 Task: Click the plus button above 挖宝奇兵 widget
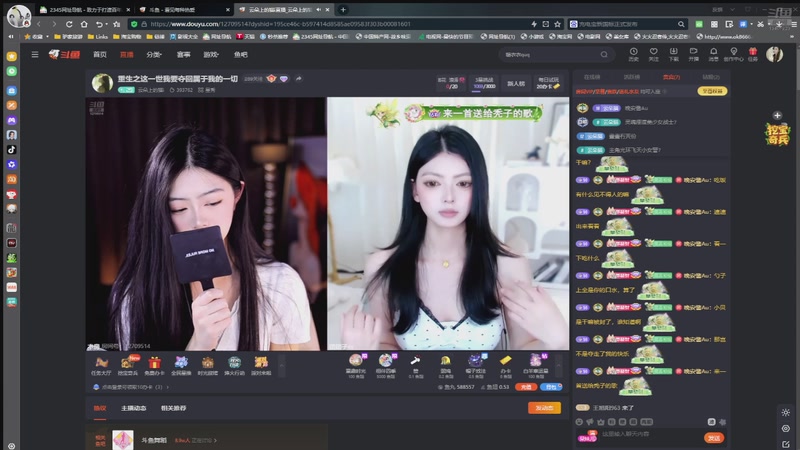tap(777, 115)
